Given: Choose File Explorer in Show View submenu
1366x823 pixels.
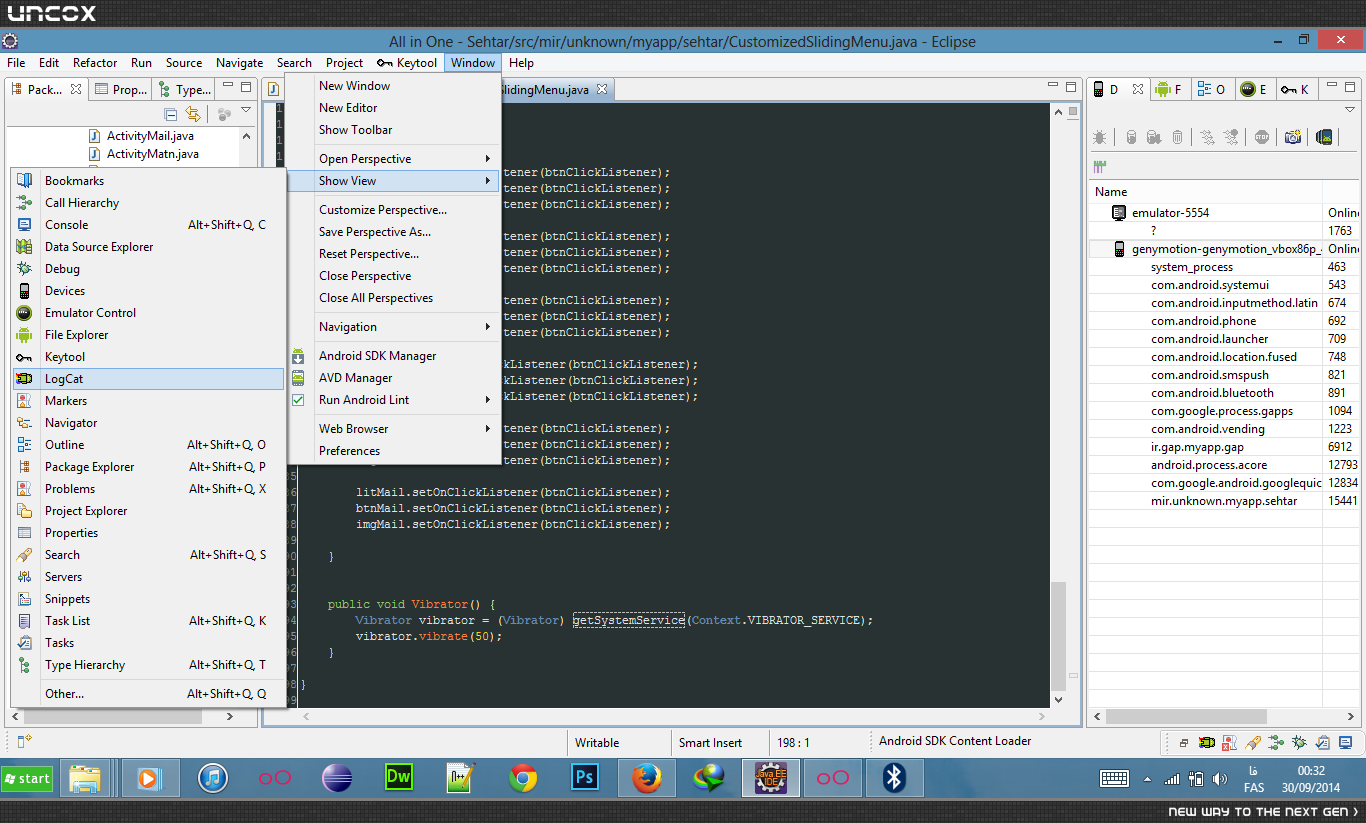Looking at the screenshot, I should 148,335.
